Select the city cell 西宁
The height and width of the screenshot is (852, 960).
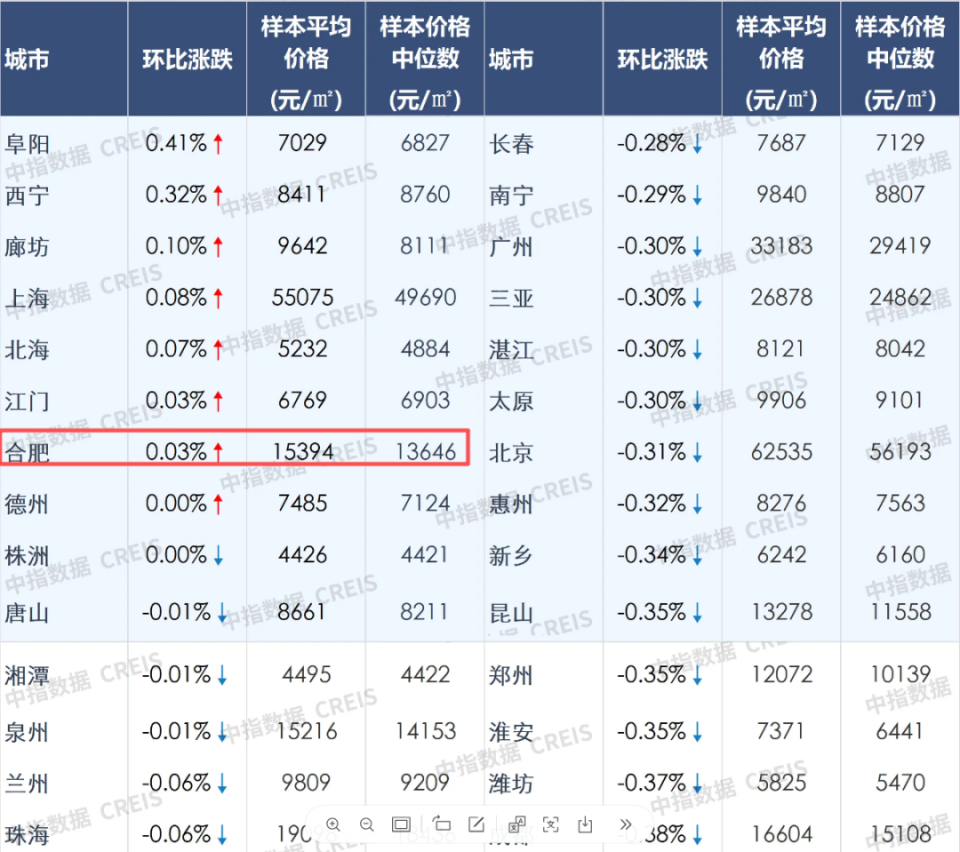coord(27,196)
